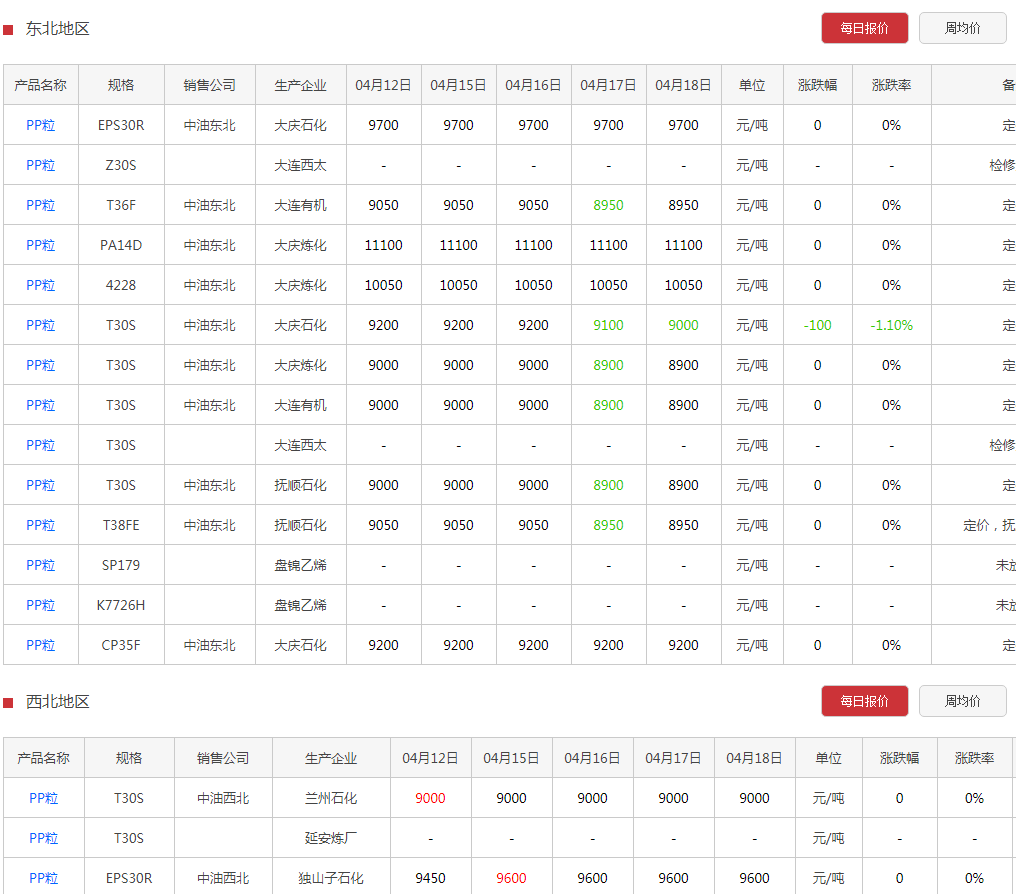The image size is (1016, 894).
Task: Open PP粒 link in T30S 大庆石化 row
Action: (40, 325)
